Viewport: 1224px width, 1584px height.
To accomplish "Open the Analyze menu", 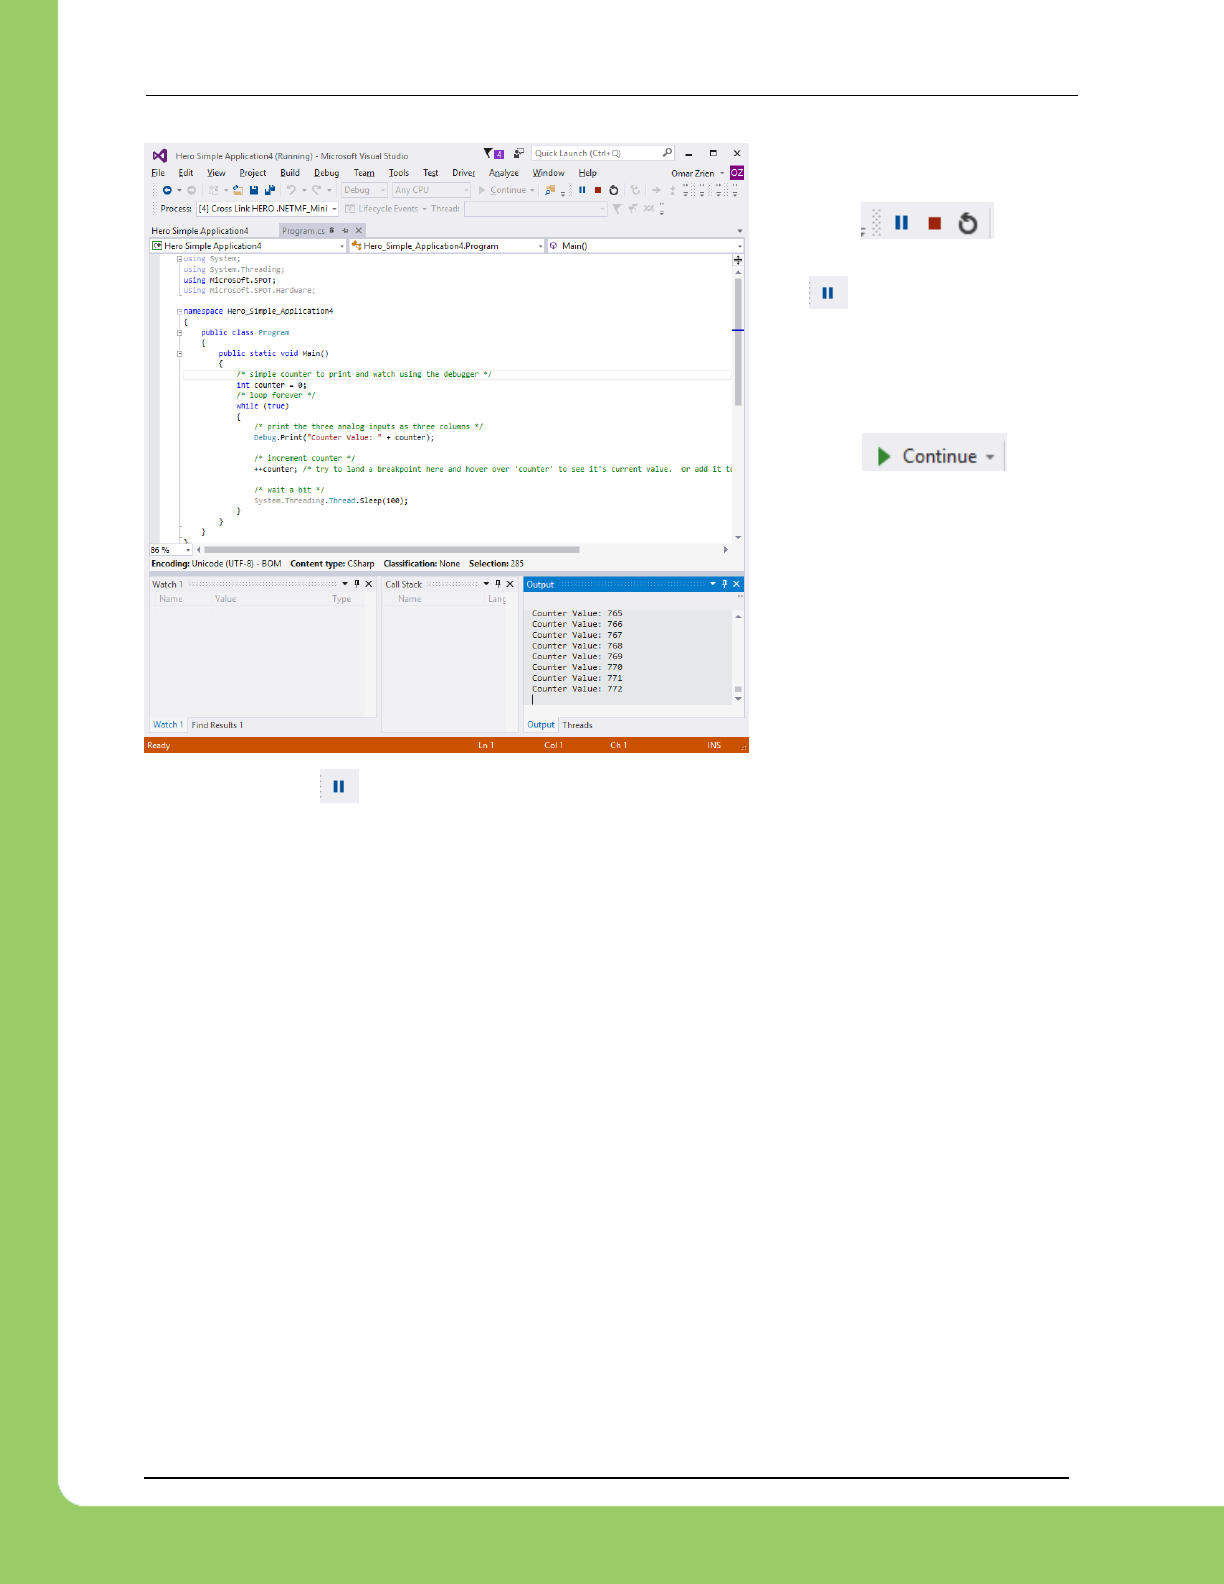I will (504, 173).
